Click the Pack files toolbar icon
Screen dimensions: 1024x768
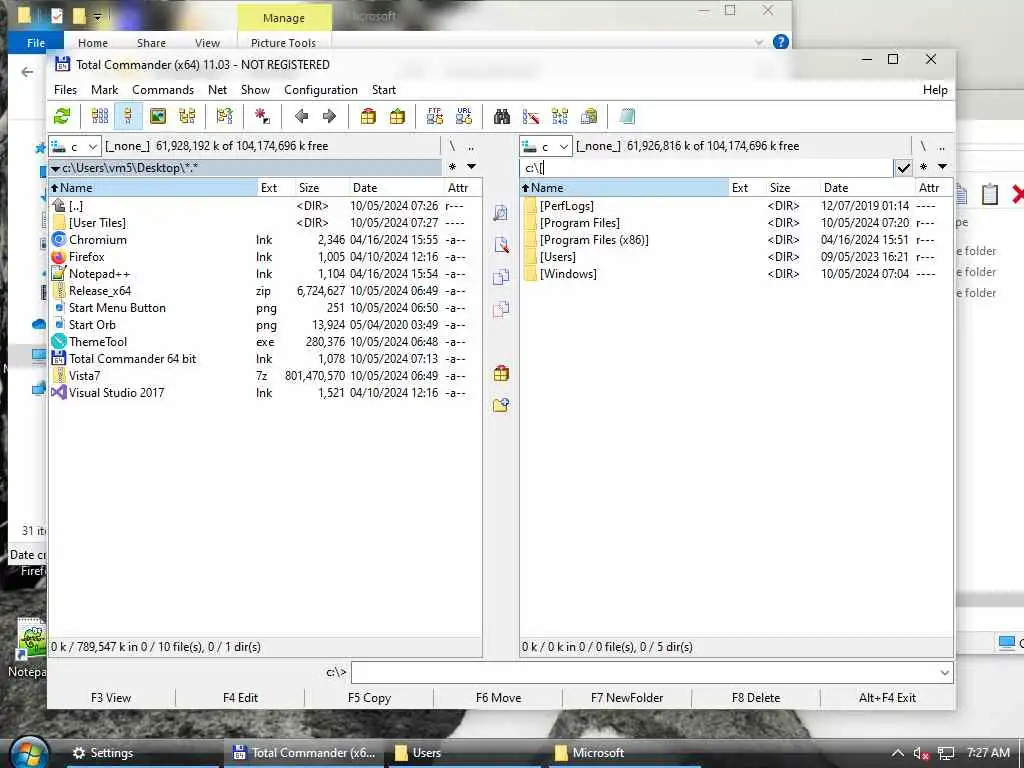[x=368, y=117]
